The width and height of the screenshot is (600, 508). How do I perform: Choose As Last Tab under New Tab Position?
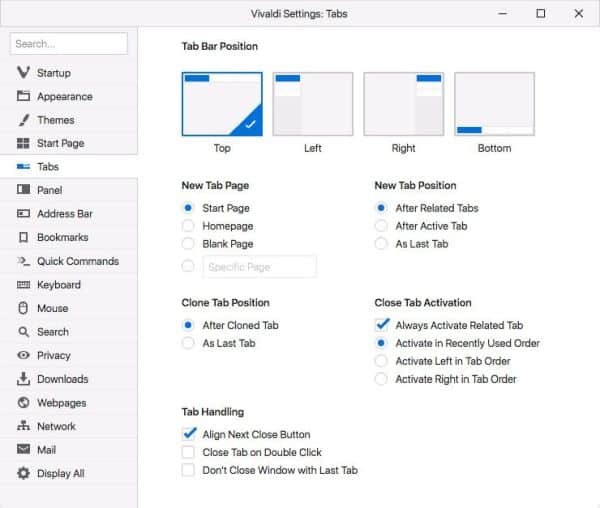pyautogui.click(x=381, y=244)
